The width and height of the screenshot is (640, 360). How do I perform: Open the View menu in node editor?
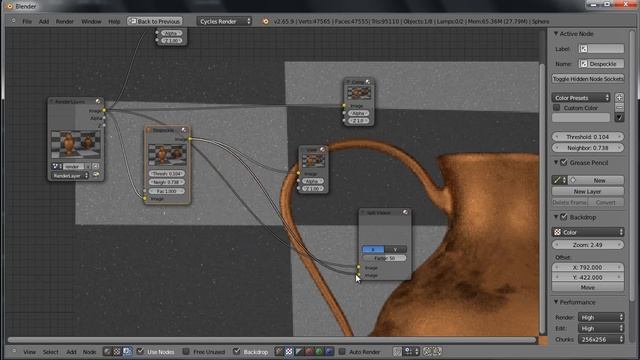(x=29, y=352)
